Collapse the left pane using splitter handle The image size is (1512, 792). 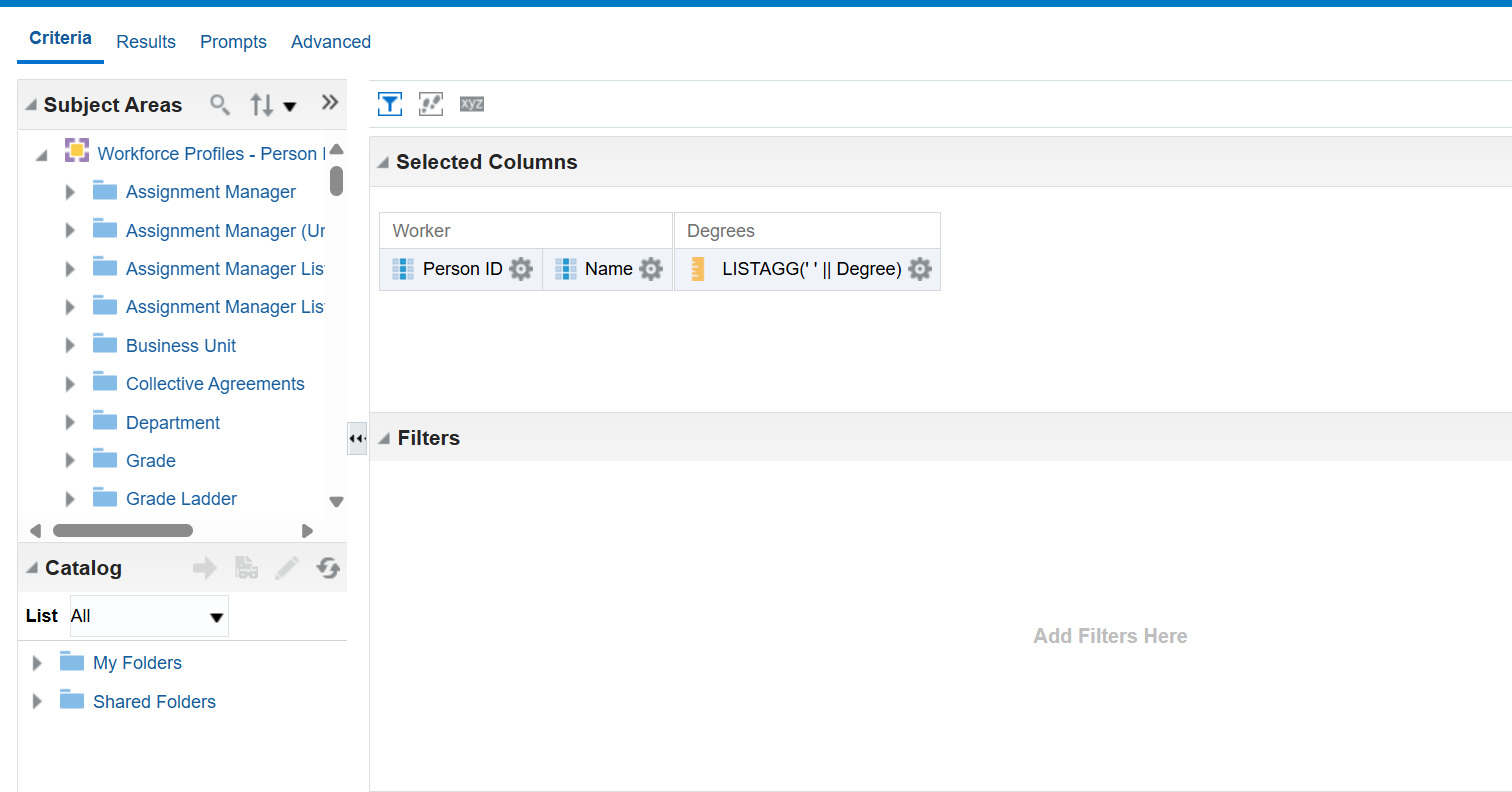point(357,439)
